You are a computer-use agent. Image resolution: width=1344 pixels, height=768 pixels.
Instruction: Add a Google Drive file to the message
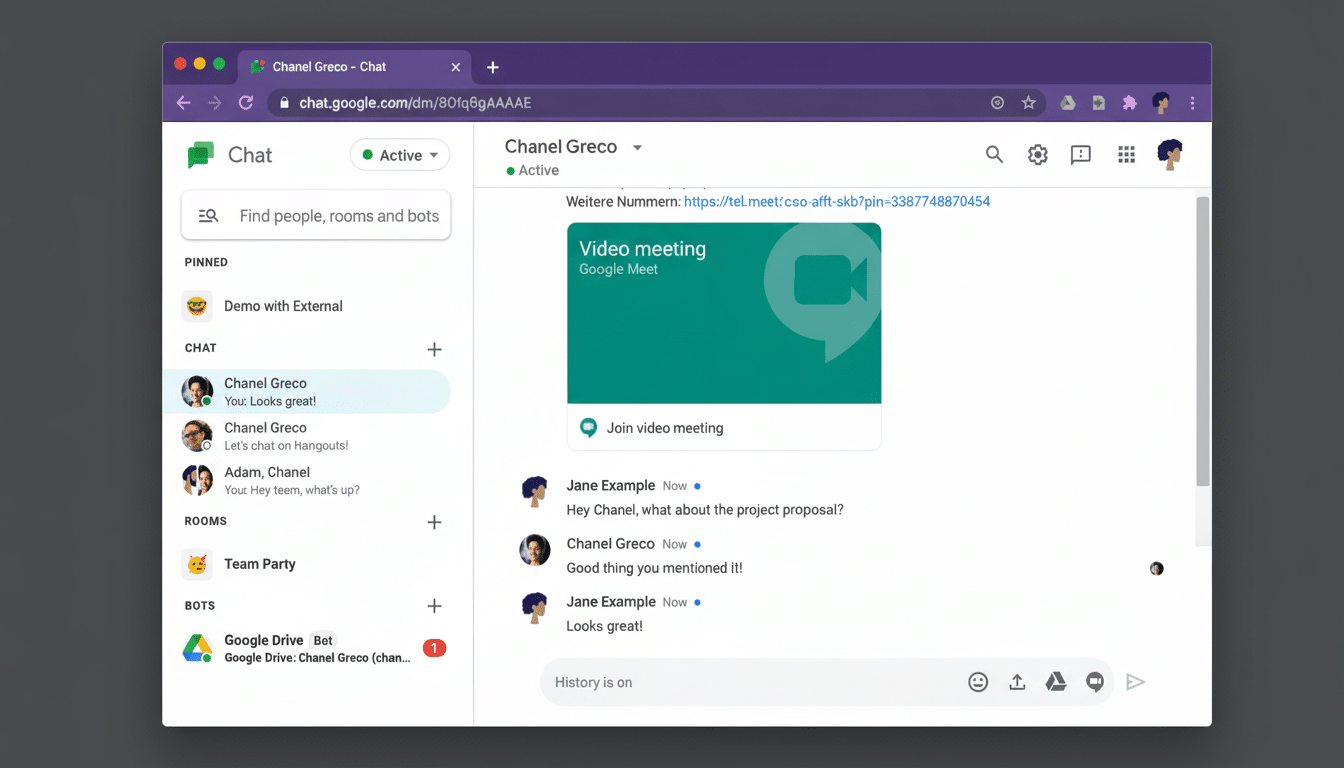click(1056, 681)
